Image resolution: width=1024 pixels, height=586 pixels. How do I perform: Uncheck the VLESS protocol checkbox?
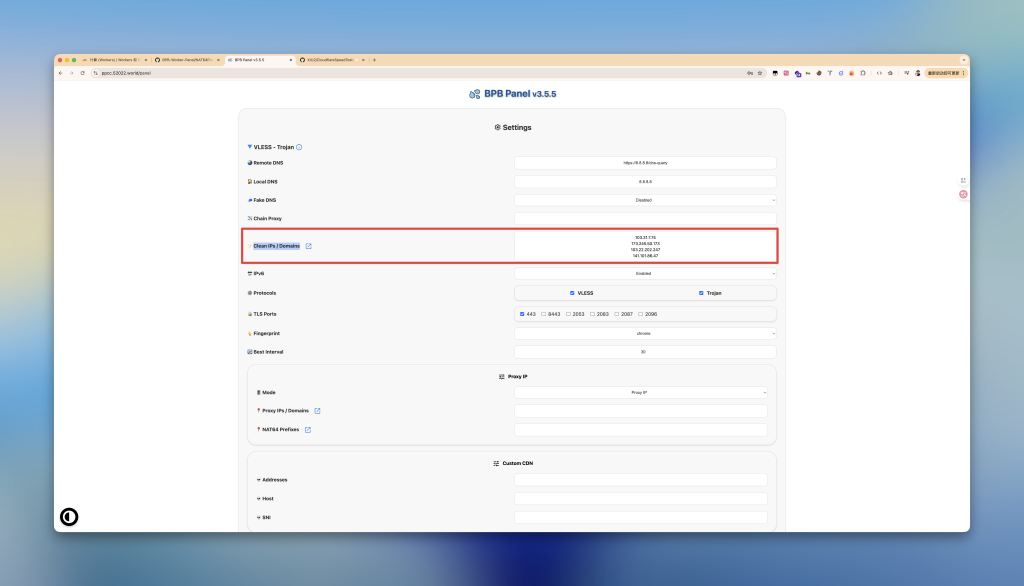(572, 293)
